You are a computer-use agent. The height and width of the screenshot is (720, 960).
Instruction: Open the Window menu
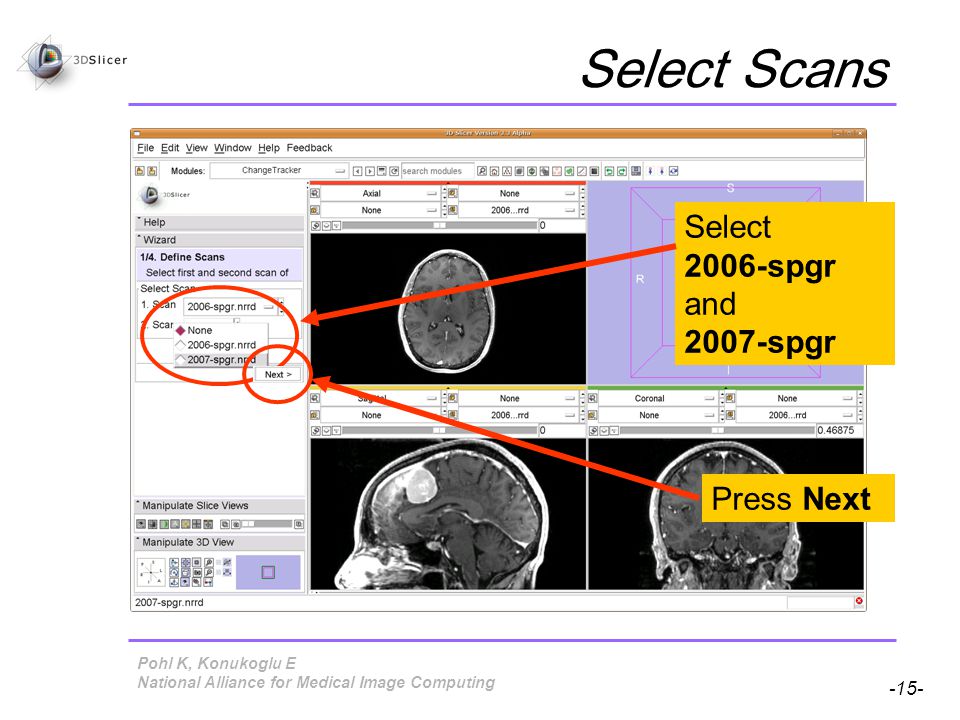[x=233, y=148]
